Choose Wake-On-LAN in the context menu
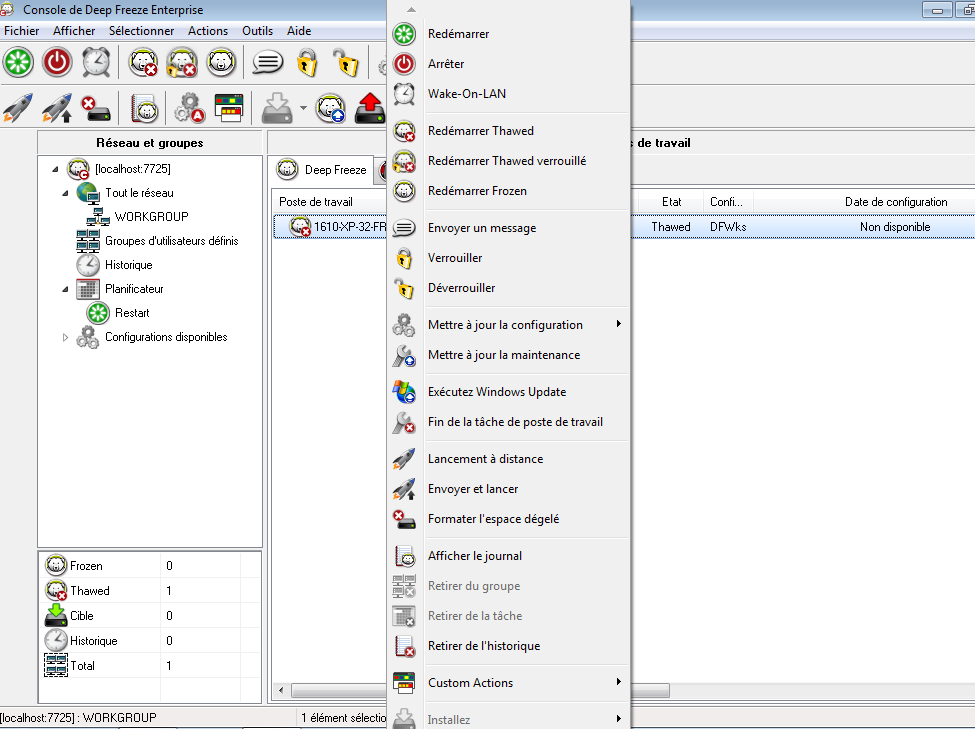Screen dimensions: 975x729 point(509,94)
